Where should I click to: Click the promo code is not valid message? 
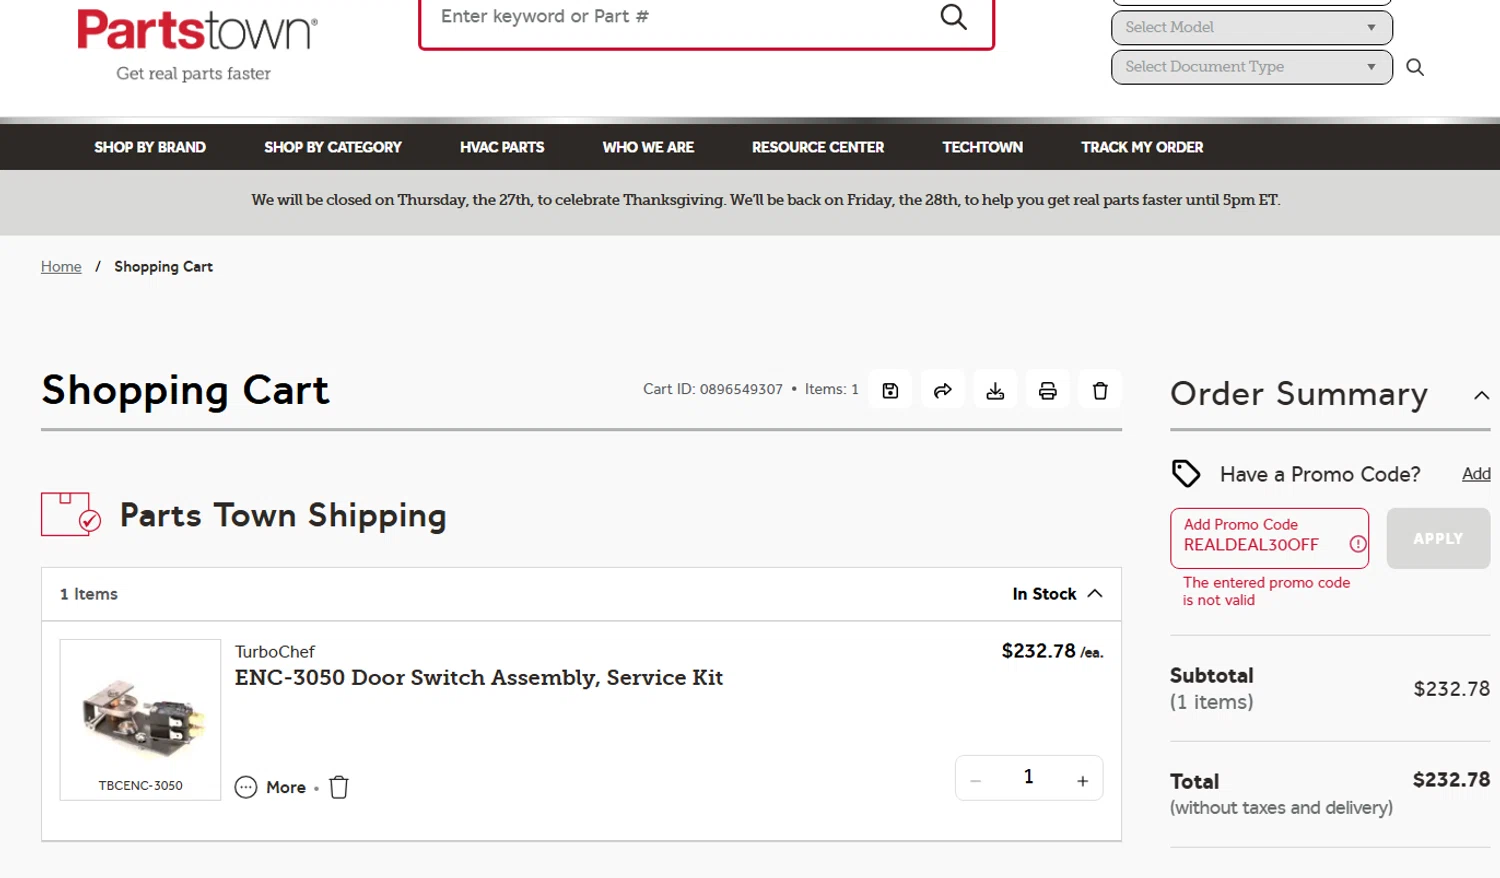[x=1266, y=591]
